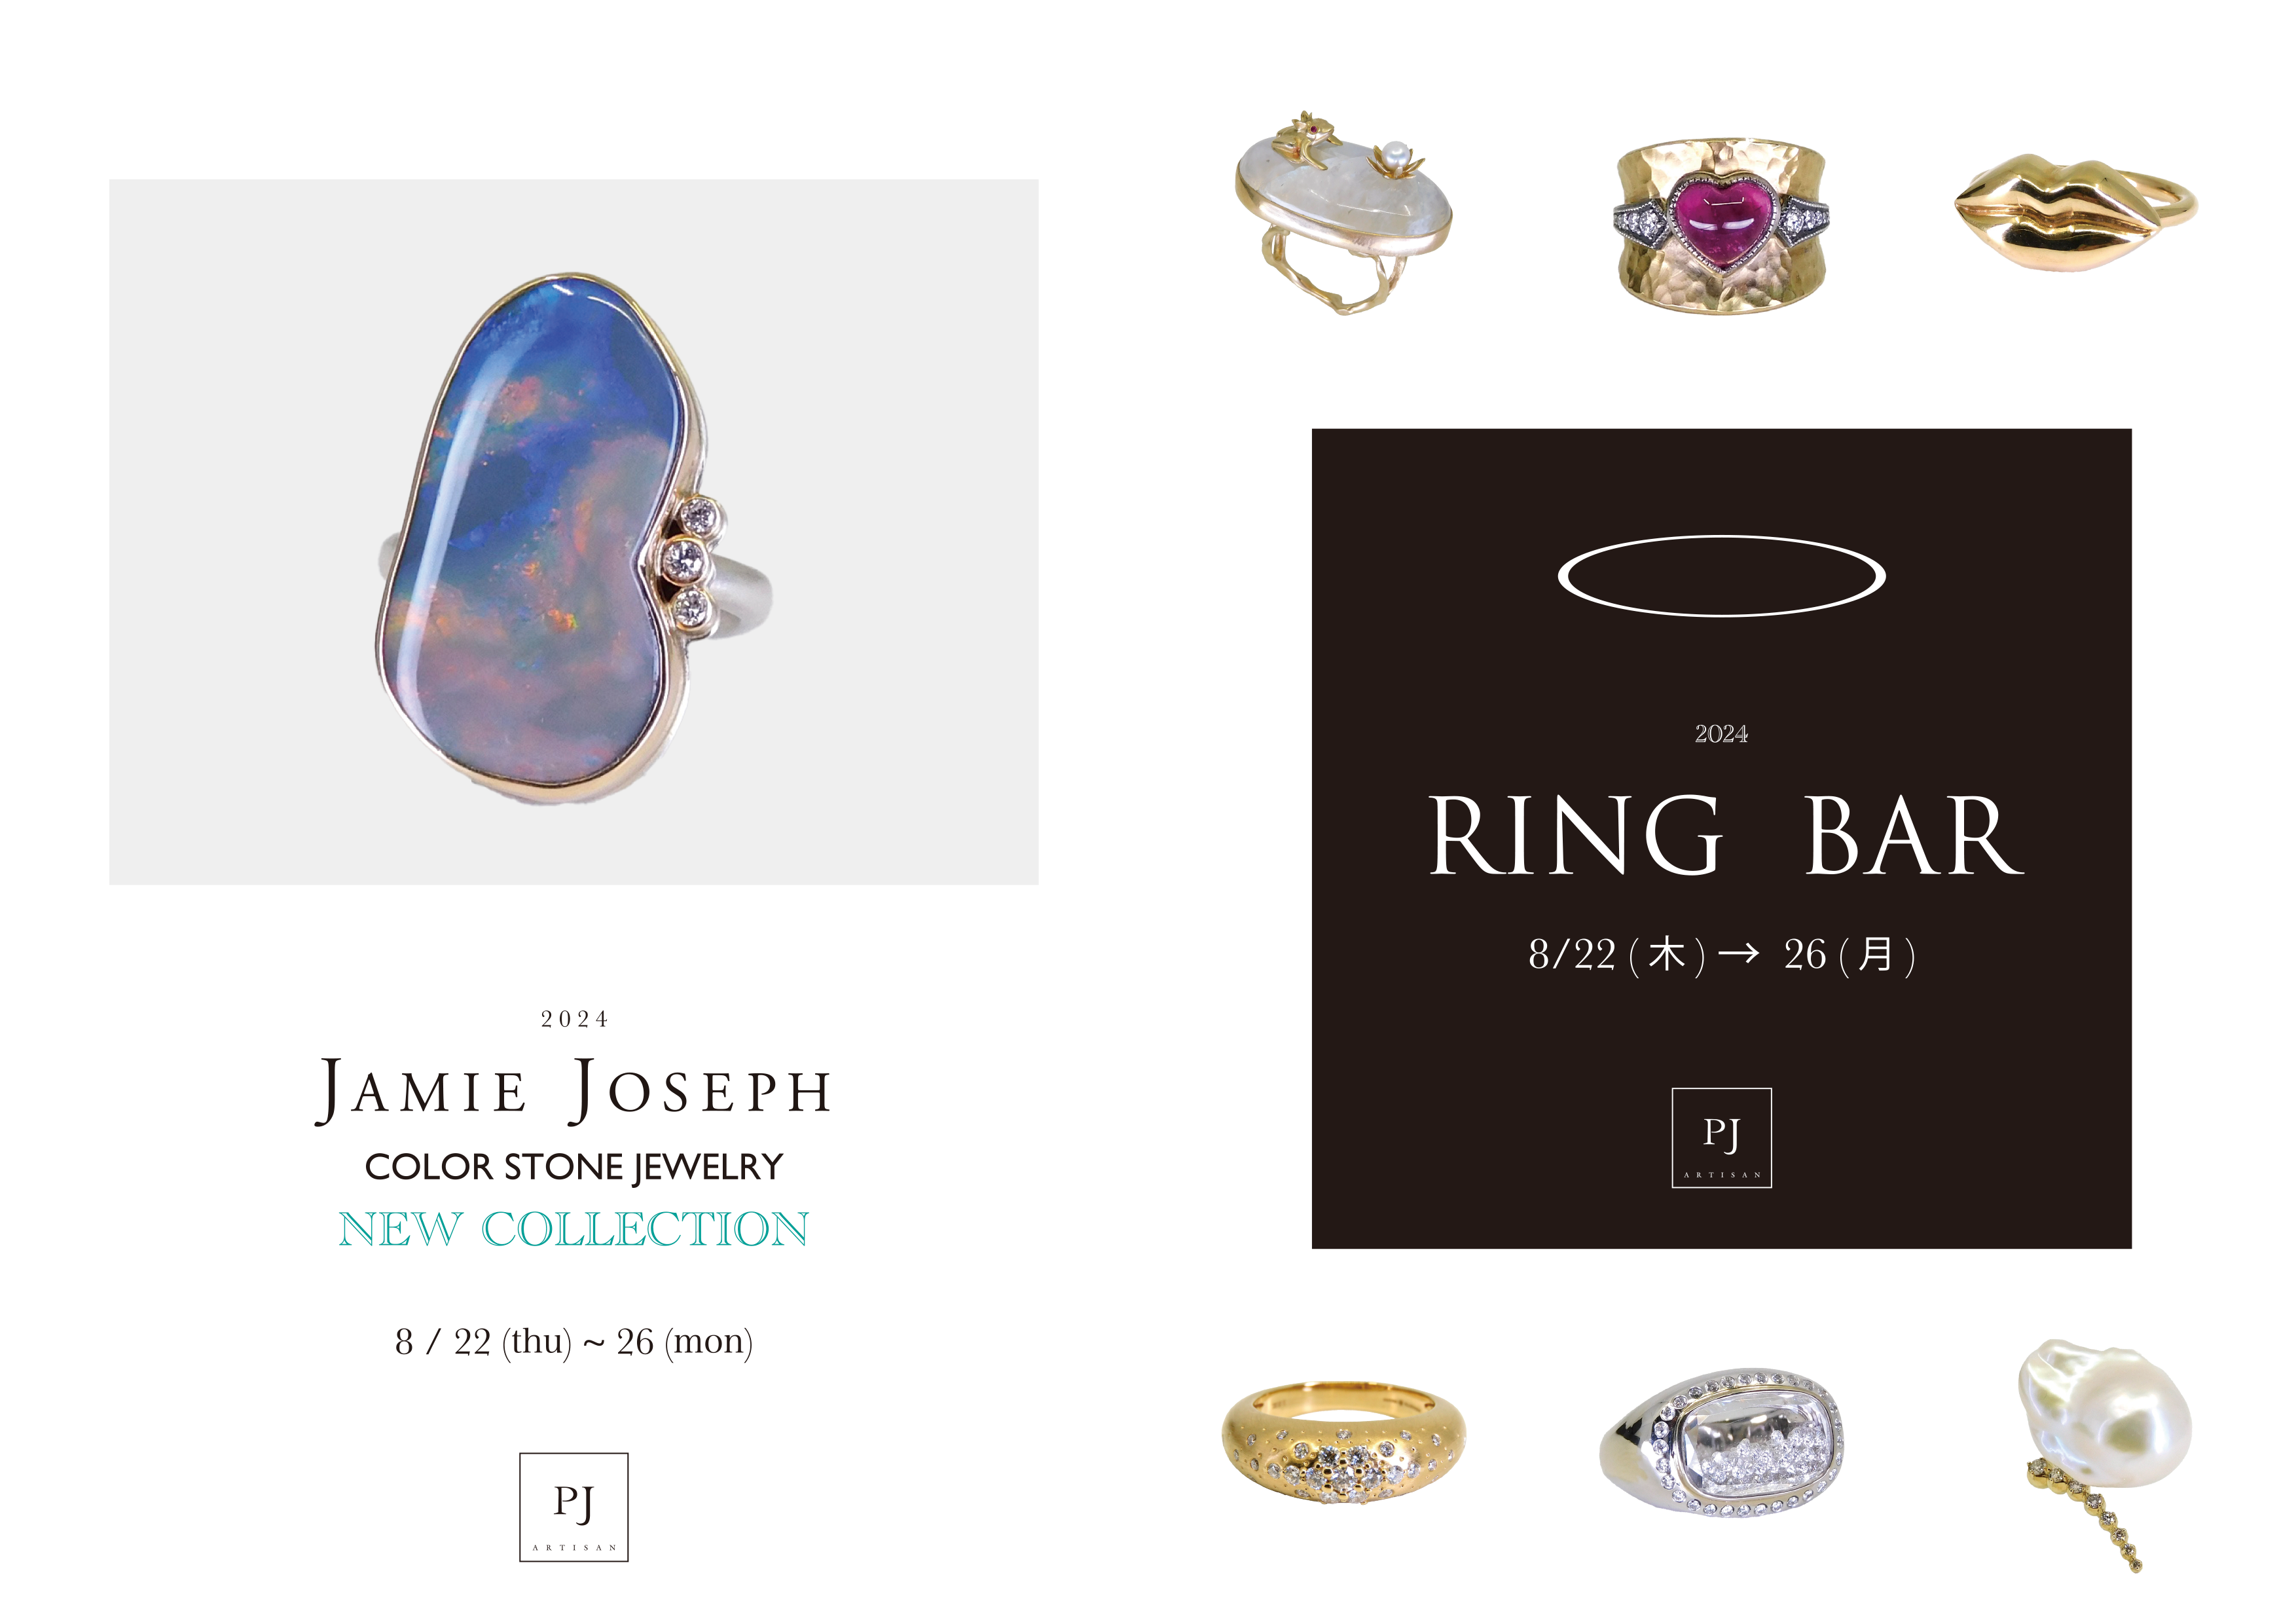The width and height of the screenshot is (2296, 1624).
Task: Click the Jamie Joseph heading
Action: (573, 1091)
